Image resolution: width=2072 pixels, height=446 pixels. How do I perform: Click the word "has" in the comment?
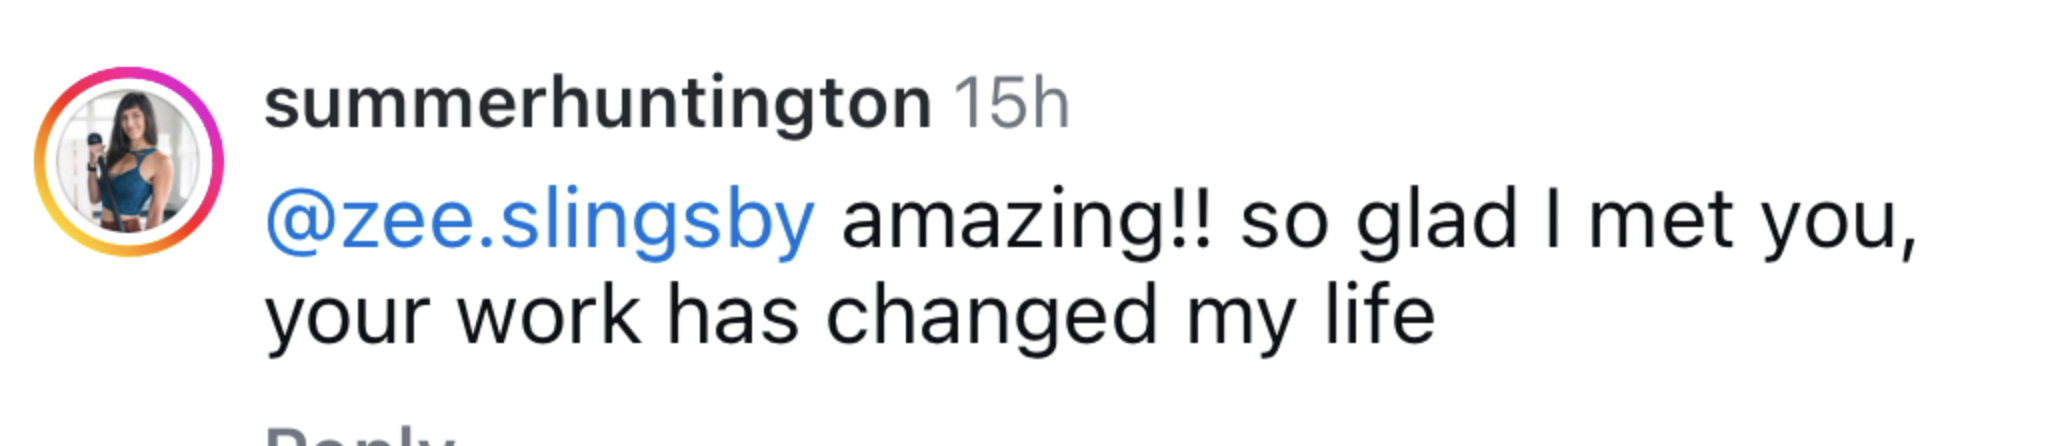tap(732, 316)
